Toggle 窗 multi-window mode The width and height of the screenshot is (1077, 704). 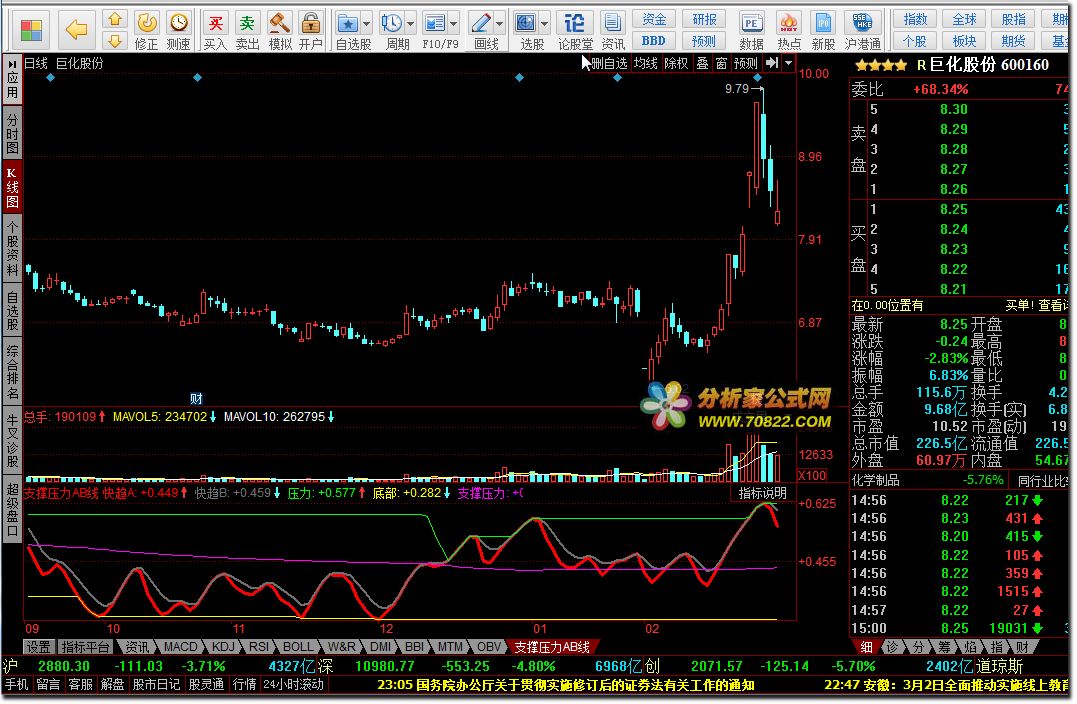(x=721, y=63)
